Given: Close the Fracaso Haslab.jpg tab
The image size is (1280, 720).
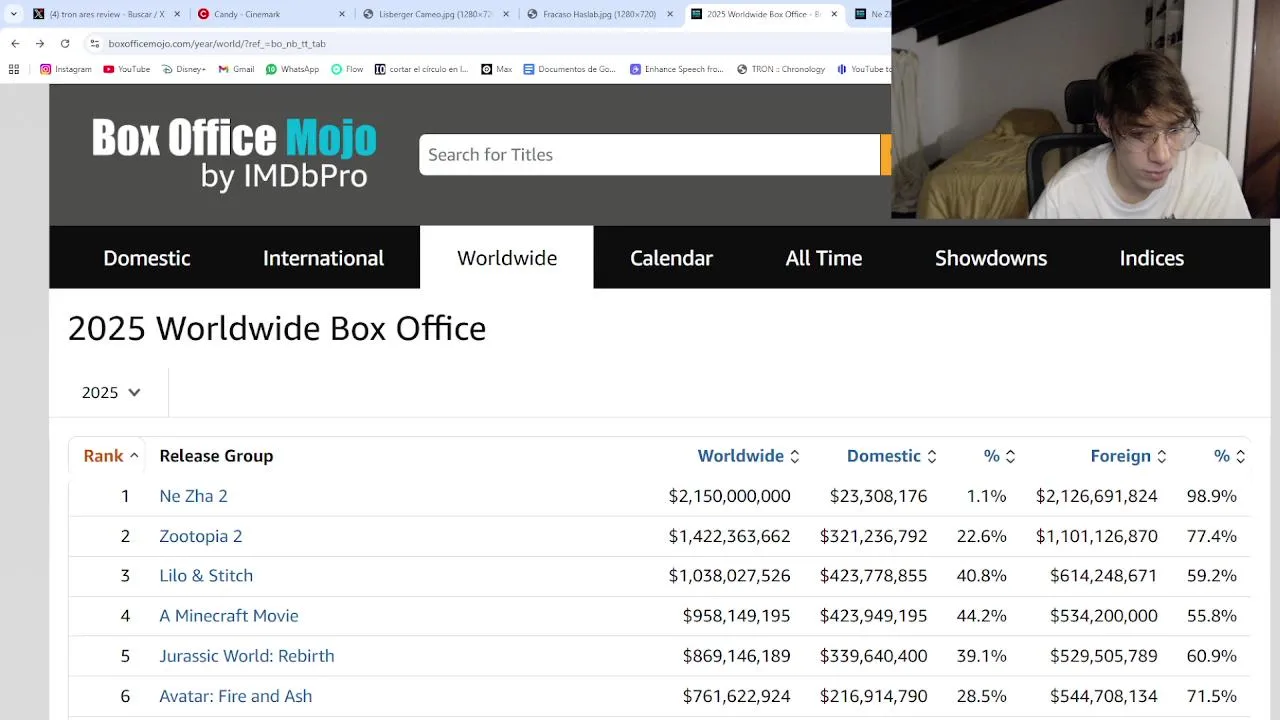Looking at the screenshot, I should [x=670, y=14].
